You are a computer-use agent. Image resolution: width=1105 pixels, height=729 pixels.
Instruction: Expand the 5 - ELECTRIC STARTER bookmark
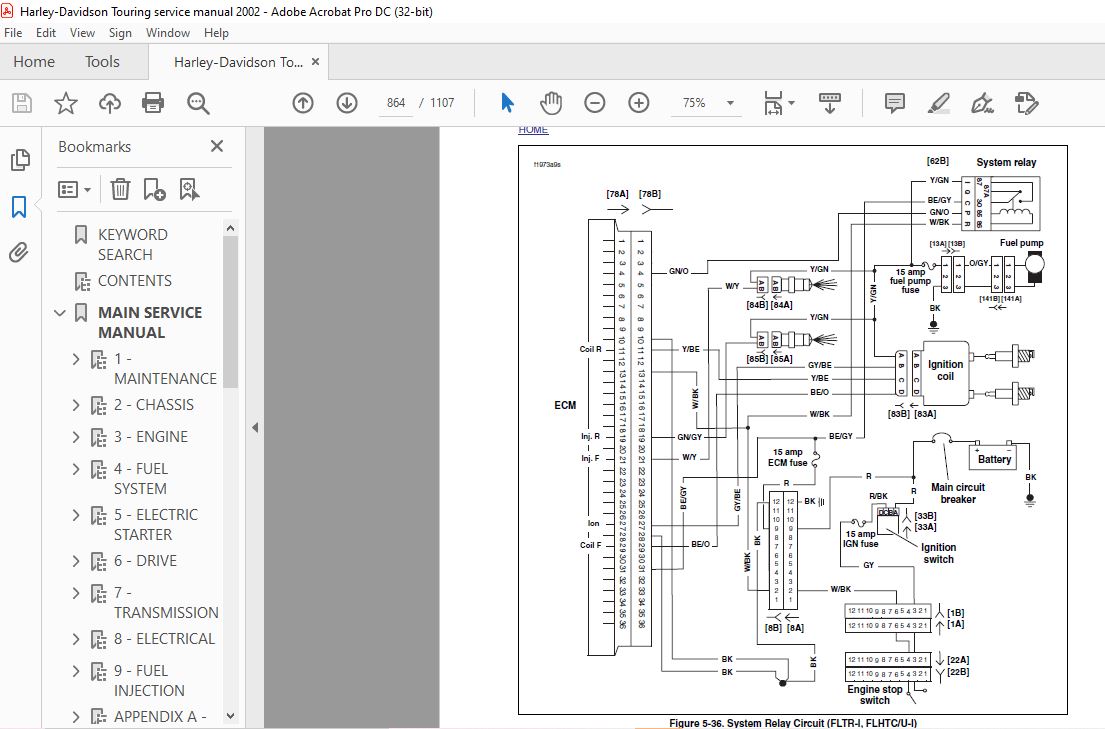coord(76,515)
